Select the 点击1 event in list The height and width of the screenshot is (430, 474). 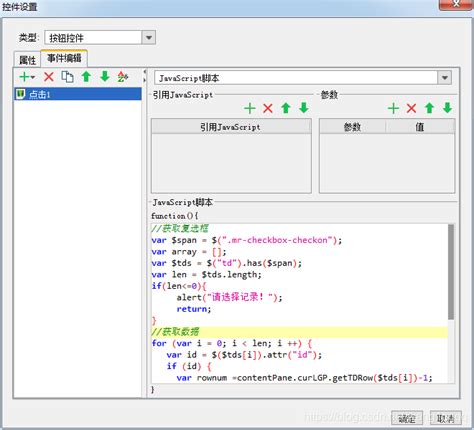tap(78, 94)
